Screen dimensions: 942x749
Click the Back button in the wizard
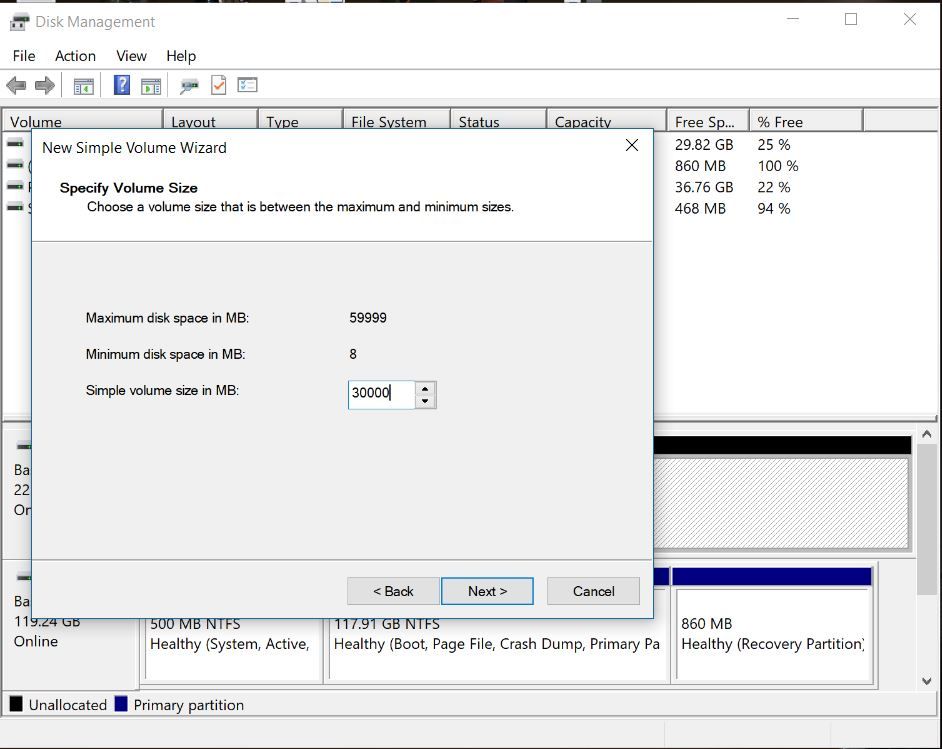(392, 591)
